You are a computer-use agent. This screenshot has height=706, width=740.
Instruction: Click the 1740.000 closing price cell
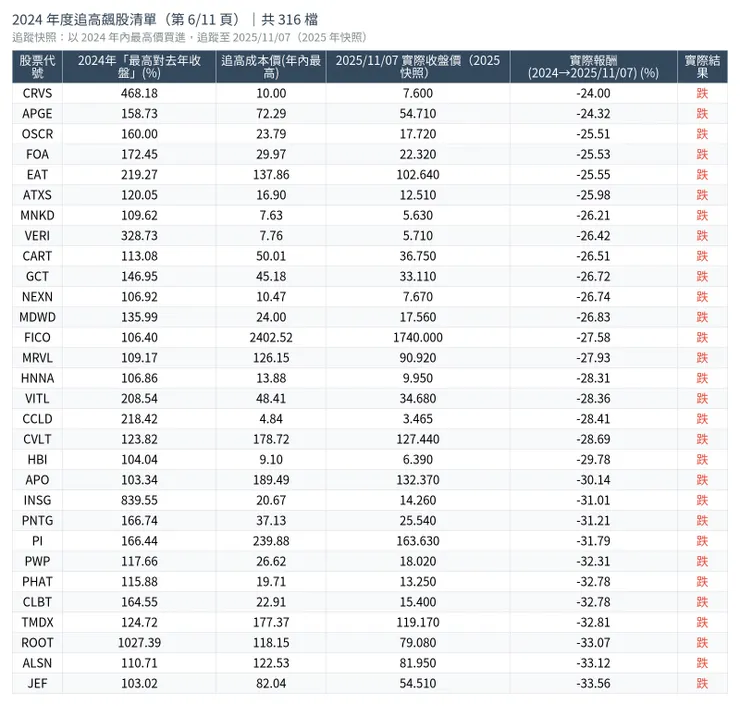click(418, 337)
